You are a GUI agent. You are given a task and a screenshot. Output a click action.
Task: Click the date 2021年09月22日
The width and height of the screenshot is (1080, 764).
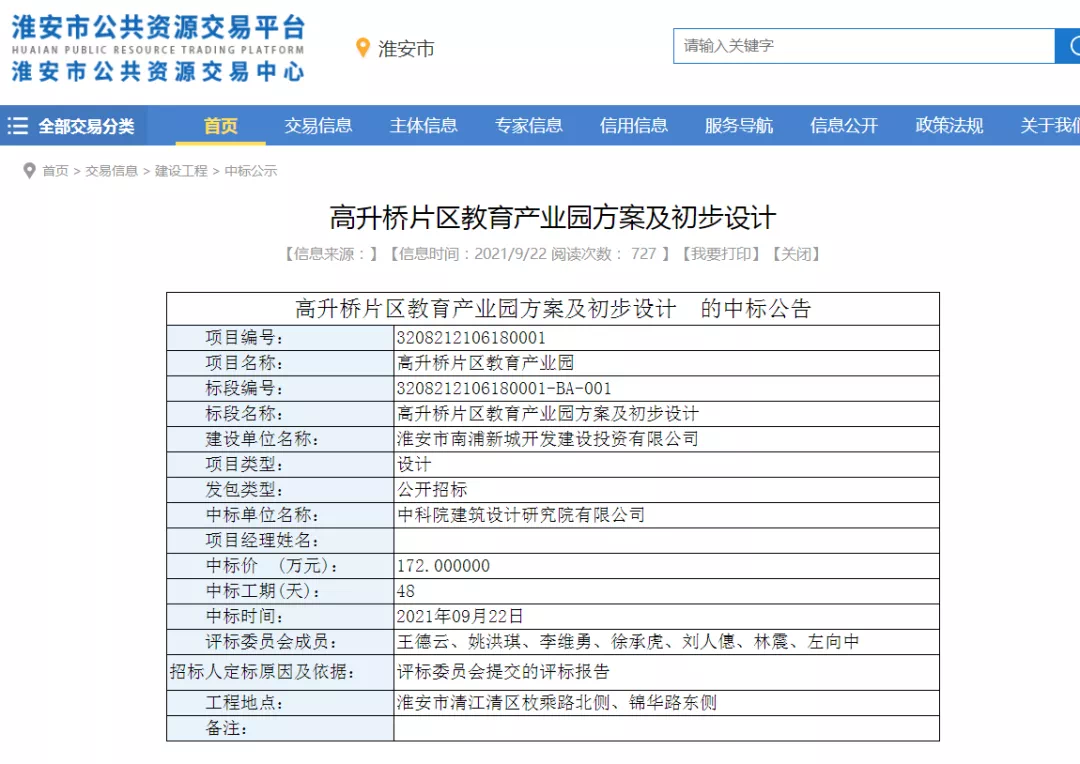pos(460,617)
